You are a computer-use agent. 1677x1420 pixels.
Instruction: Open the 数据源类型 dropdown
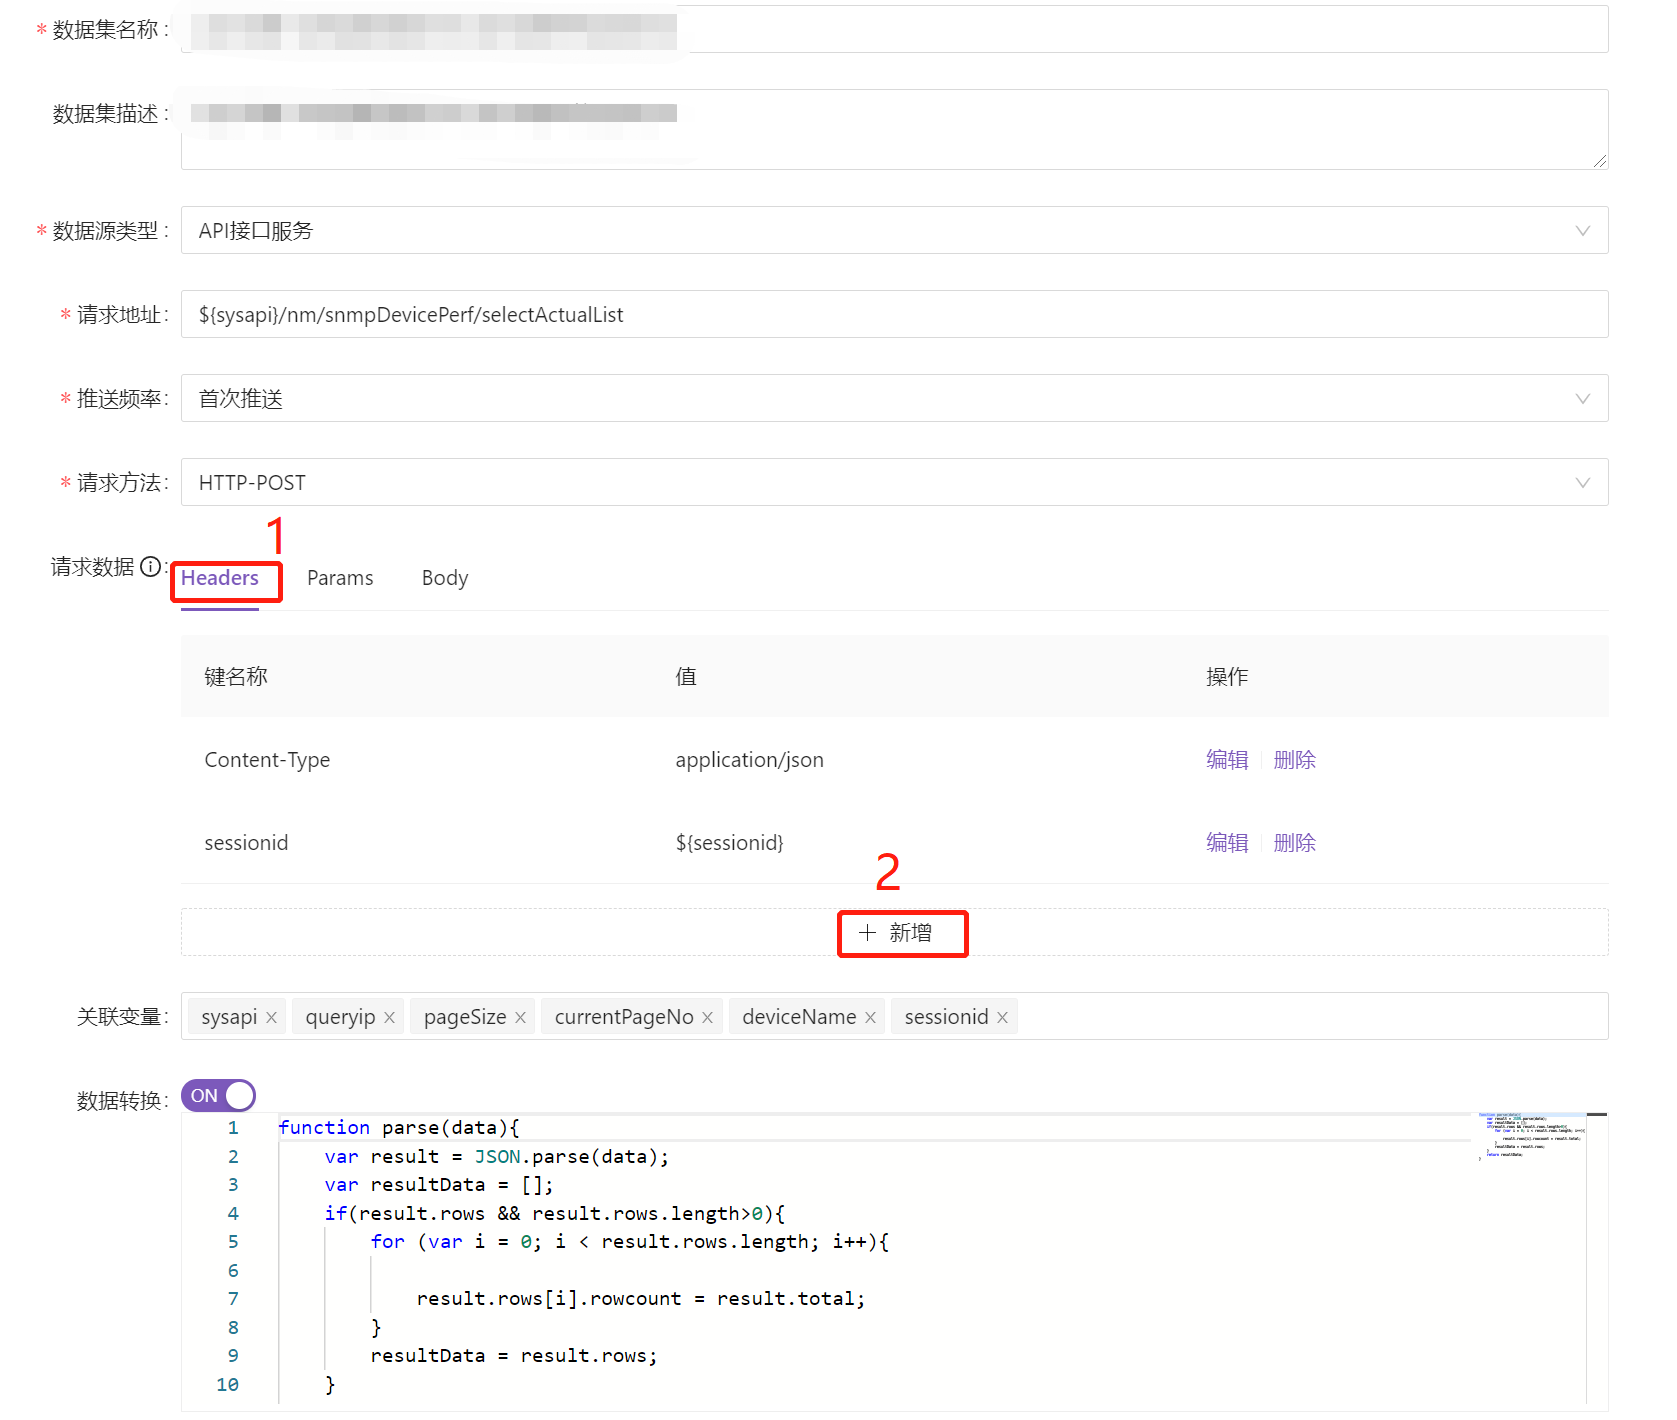(x=894, y=231)
